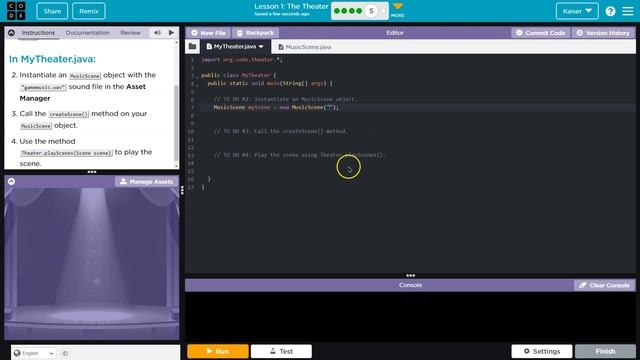Click the Test button

click(x=281, y=351)
